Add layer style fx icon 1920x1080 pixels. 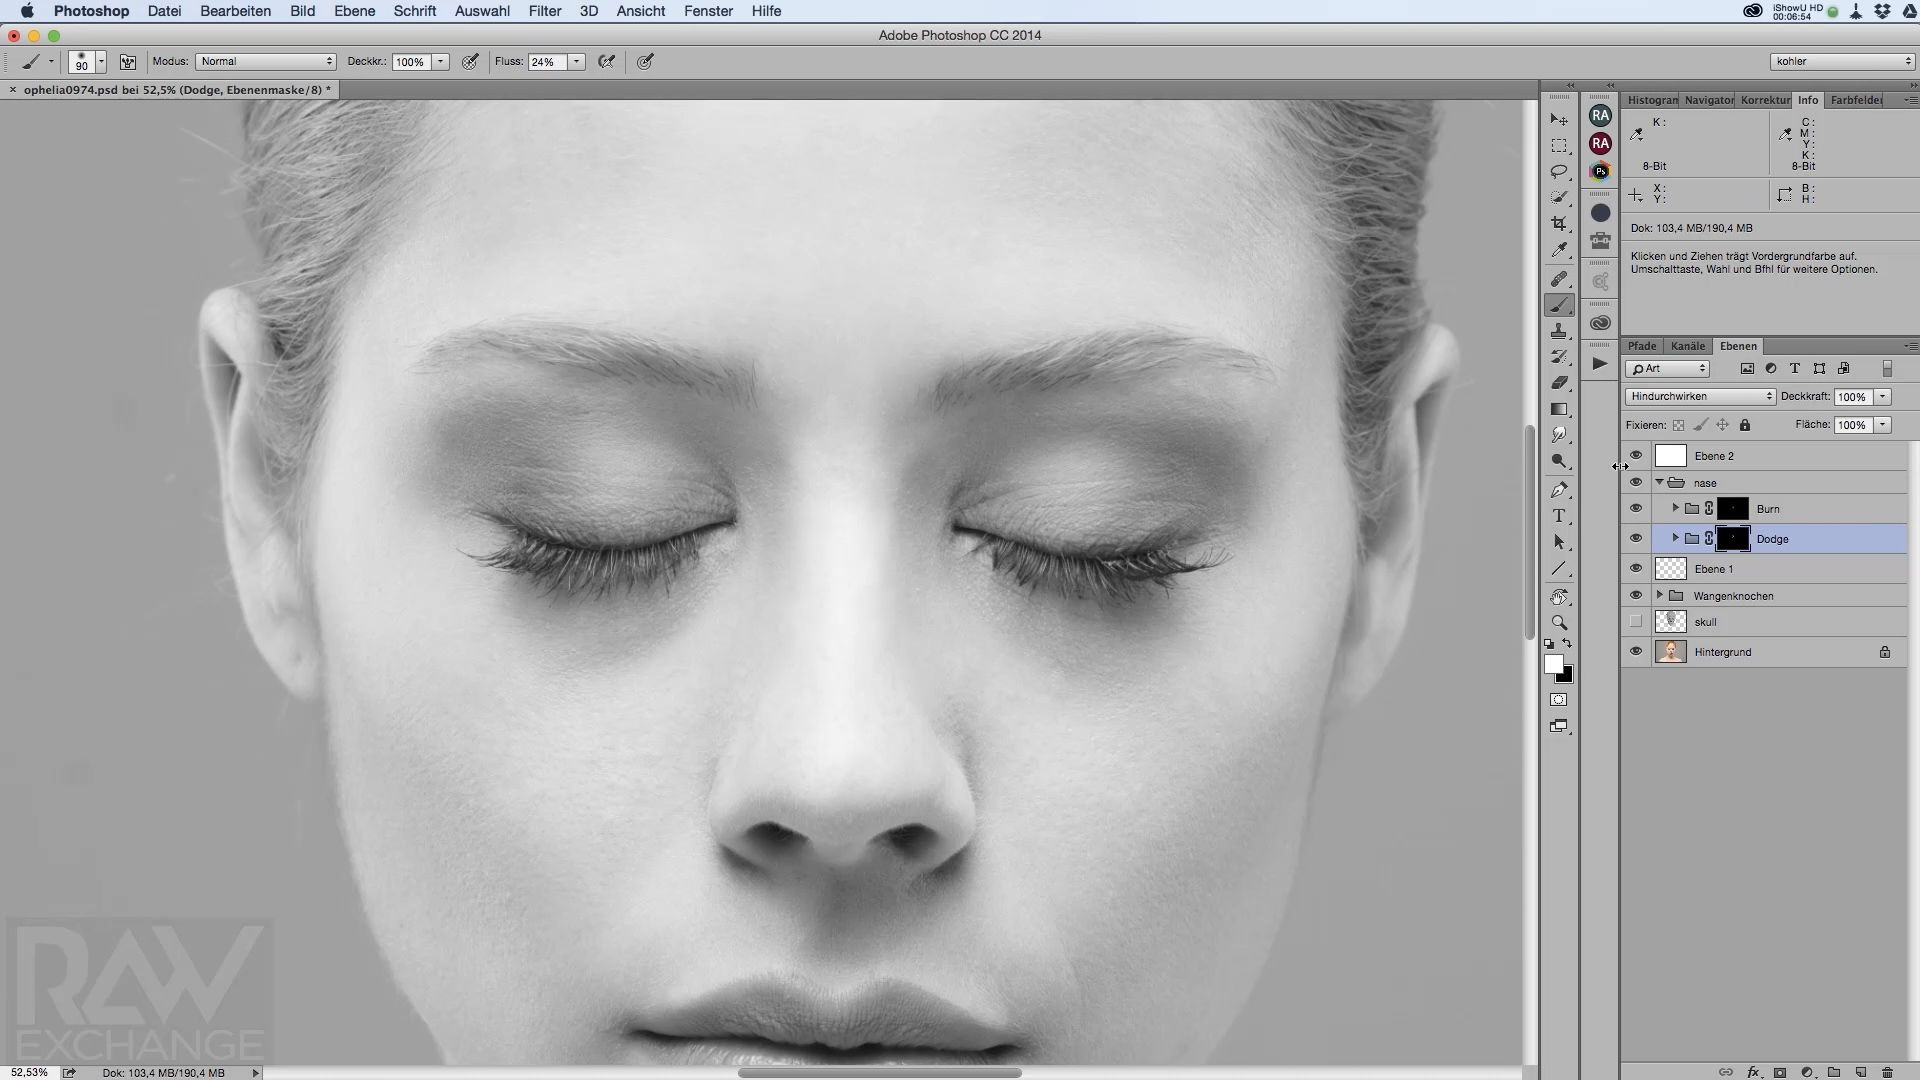(x=1753, y=1072)
